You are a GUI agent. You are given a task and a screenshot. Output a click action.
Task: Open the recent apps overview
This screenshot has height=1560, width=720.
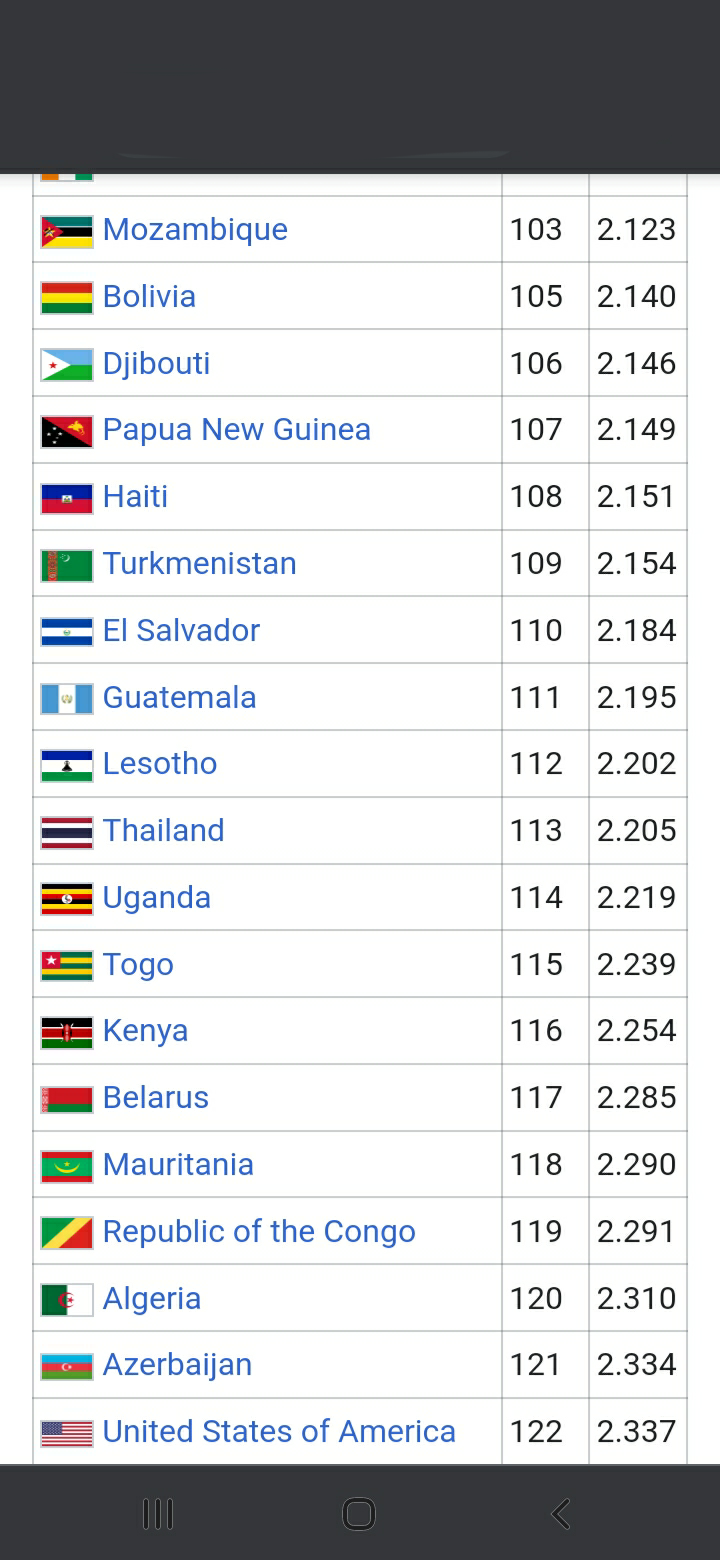coord(158,1513)
